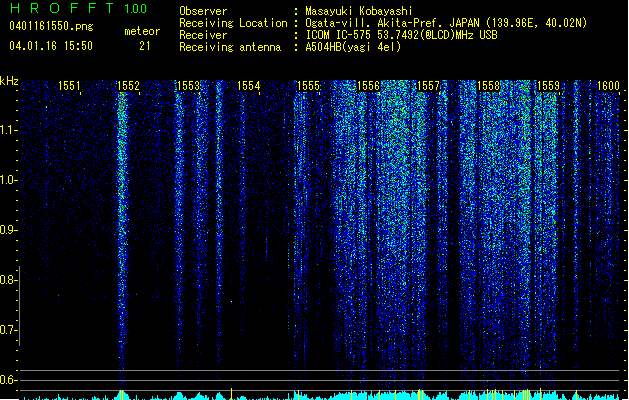Image resolution: width=629 pixels, height=400 pixels.
Task: Click the Receiving Location field label
Action: pos(233,23)
